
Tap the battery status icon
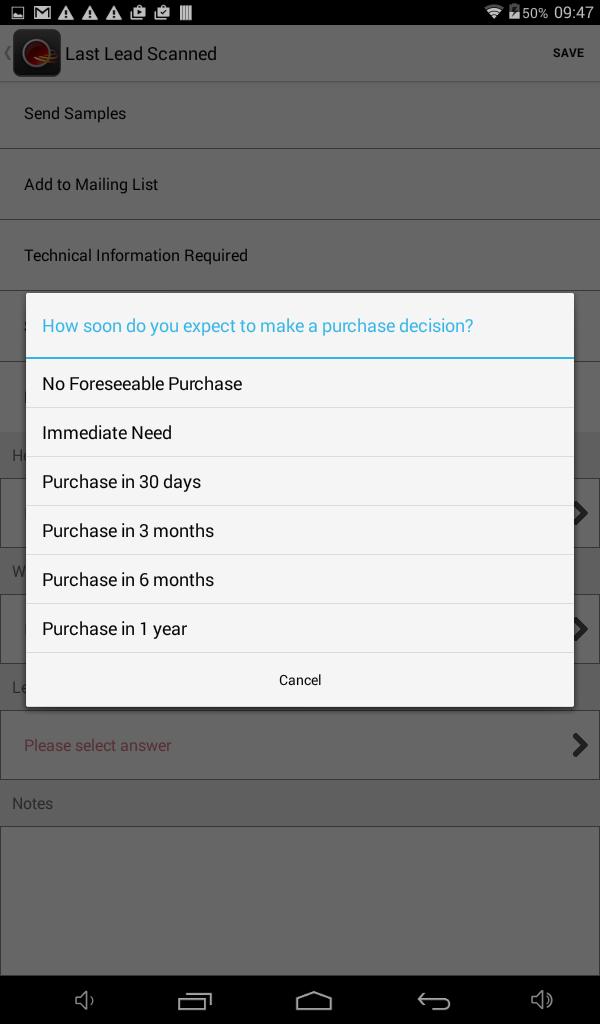click(x=515, y=12)
